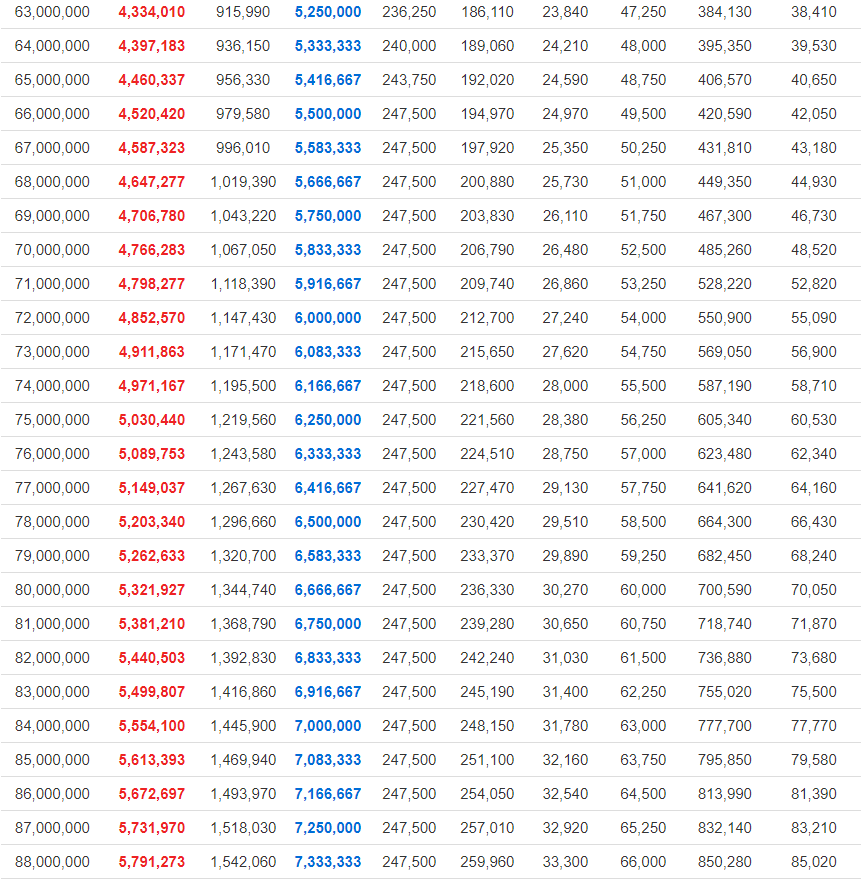Click the cell 528,220
The width and height of the screenshot is (864, 882).
pyautogui.click(x=724, y=284)
